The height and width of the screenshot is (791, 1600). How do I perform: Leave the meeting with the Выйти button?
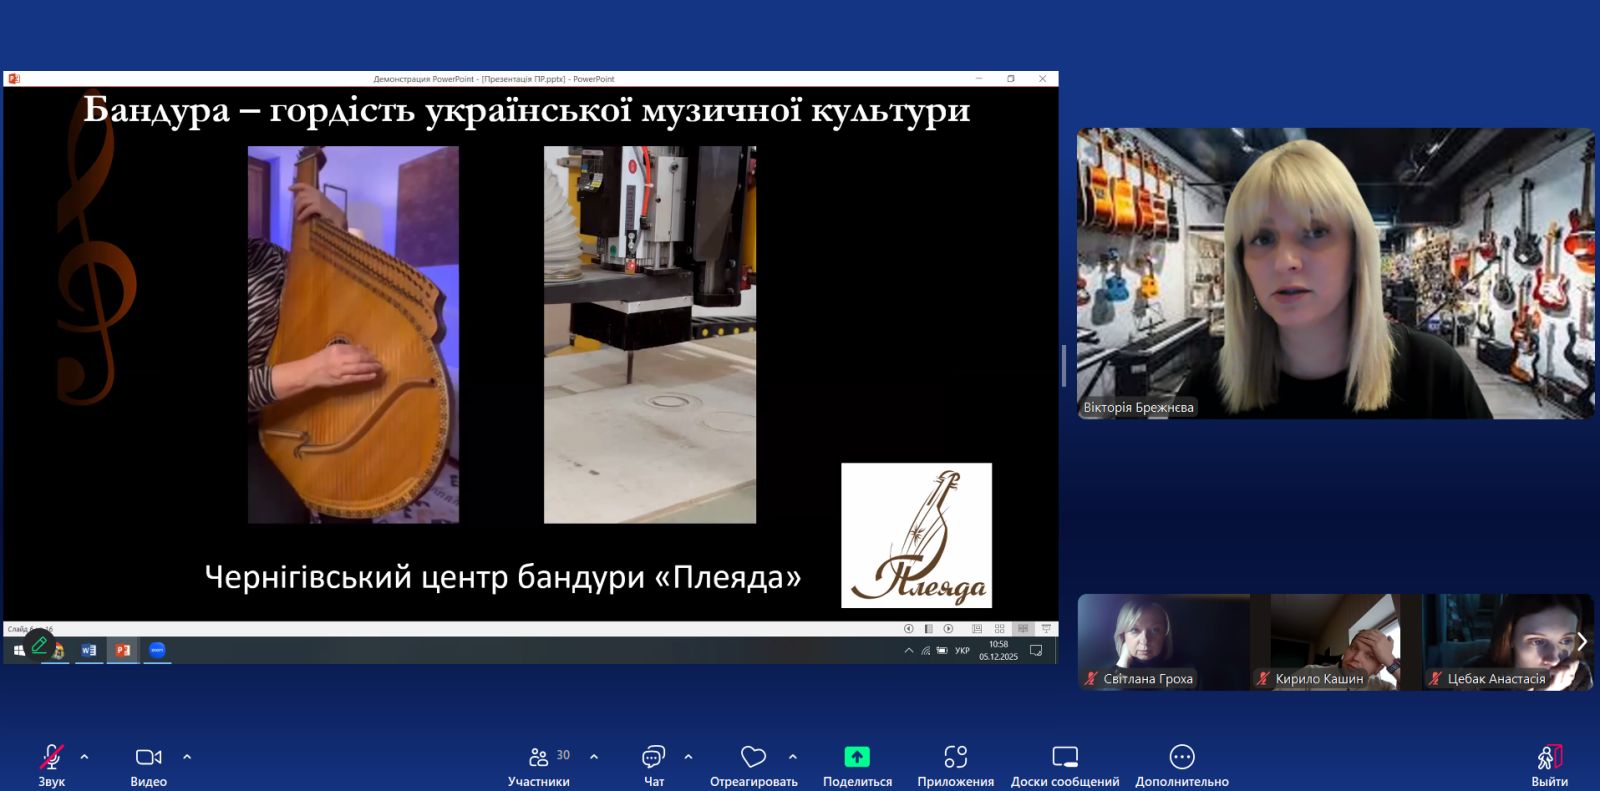coord(1549,758)
